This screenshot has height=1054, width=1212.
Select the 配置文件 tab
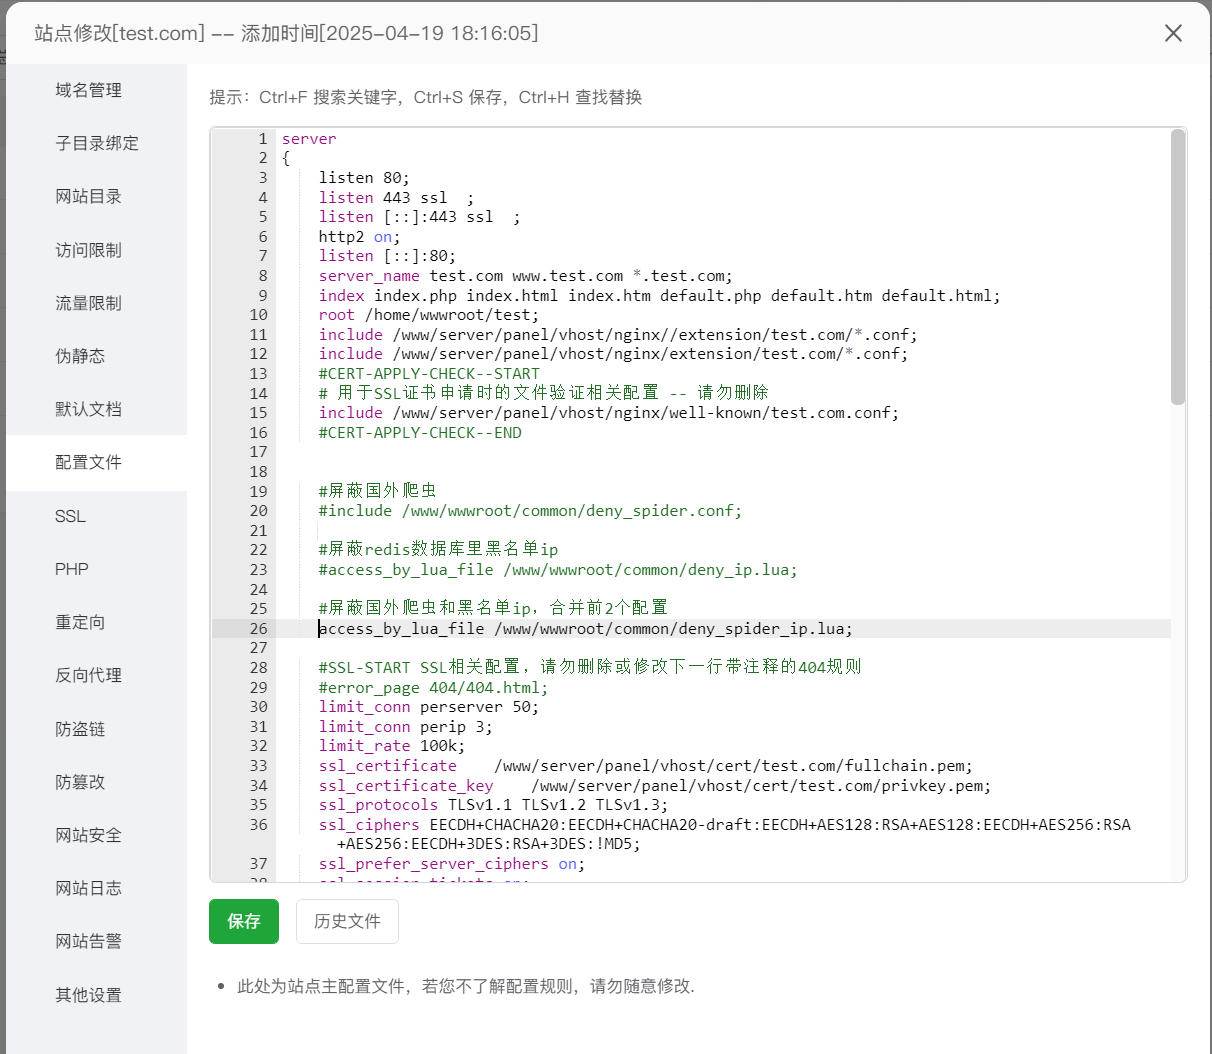96,462
